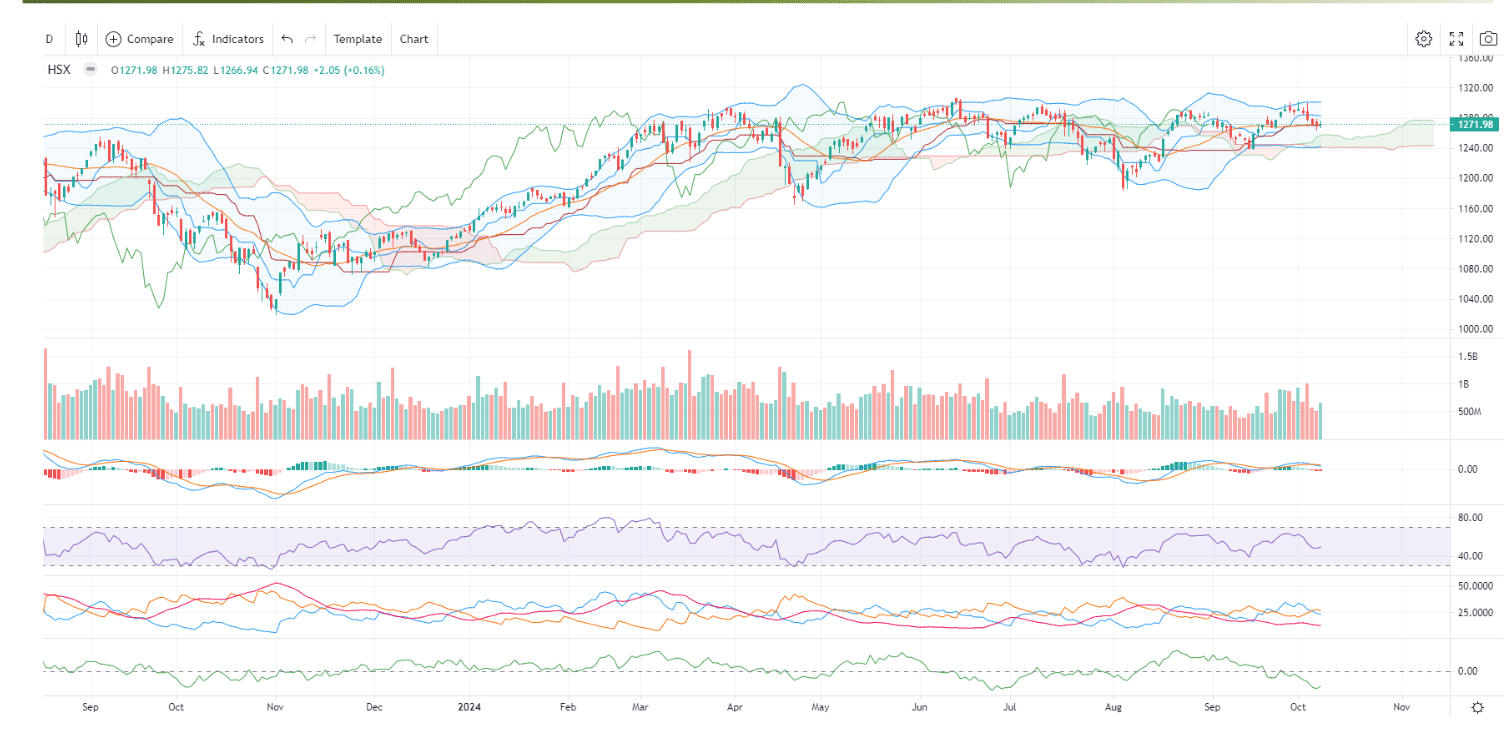Open the D timeframe interval dropdown
The width and height of the screenshot is (1511, 733).
click(48, 39)
